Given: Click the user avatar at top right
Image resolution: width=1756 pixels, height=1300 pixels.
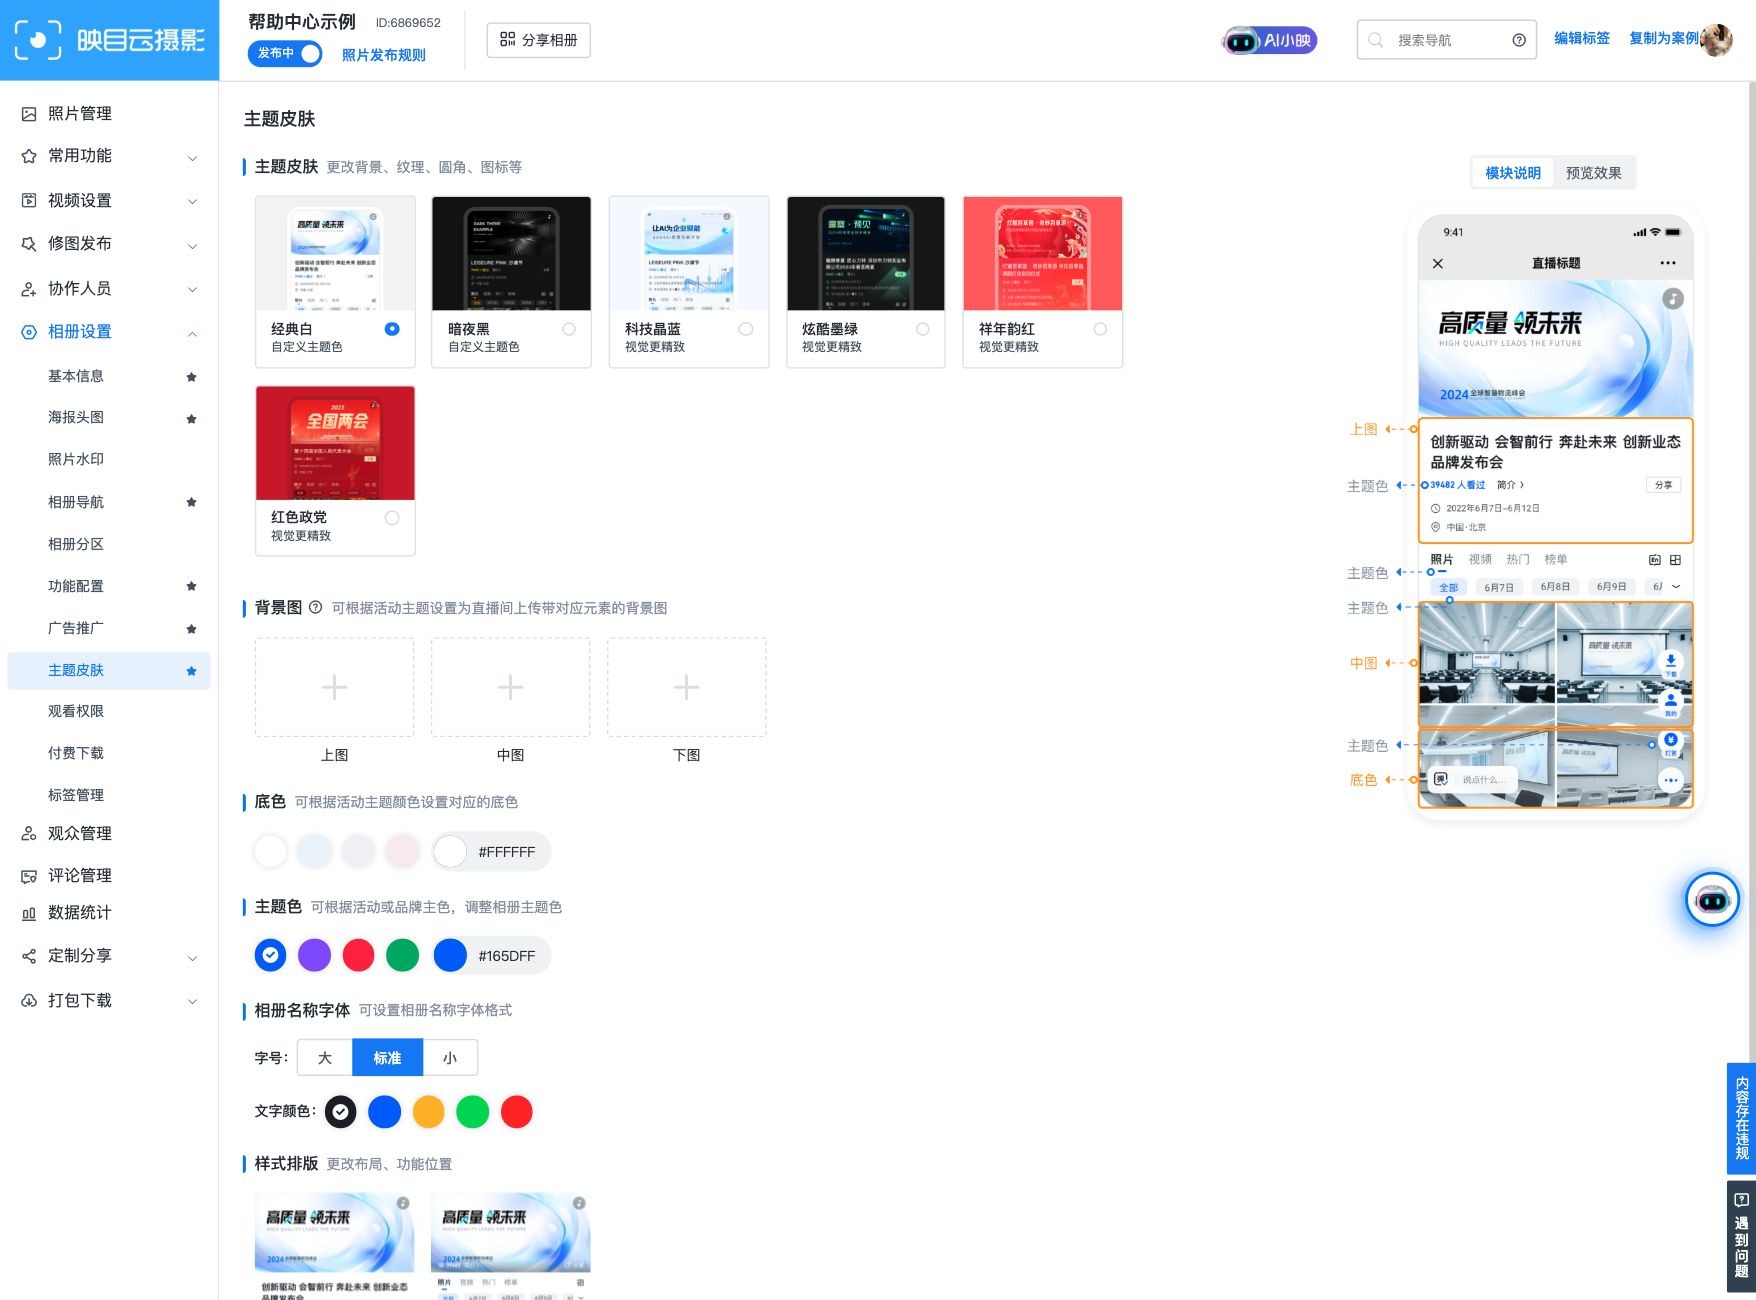Looking at the screenshot, I should (x=1716, y=40).
